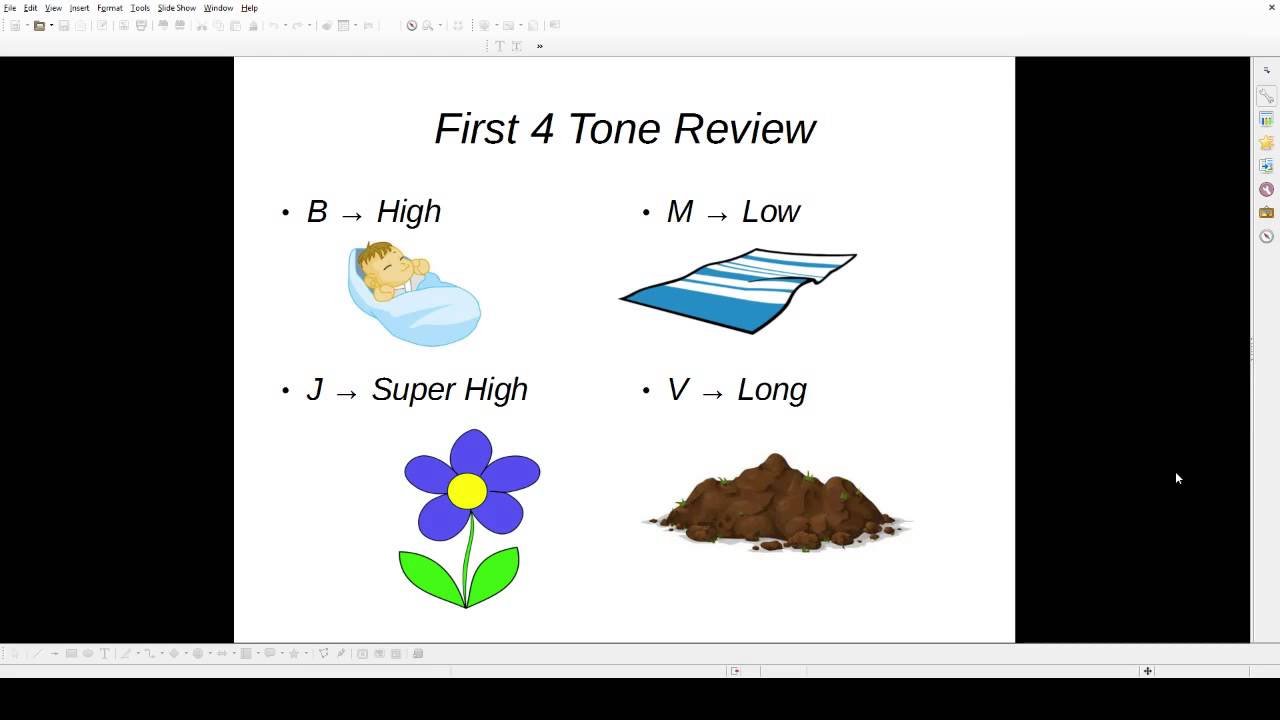Click the Navigator compass icon in top toolbar
Image resolution: width=1280 pixels, height=720 pixels.
pyautogui.click(x=411, y=25)
